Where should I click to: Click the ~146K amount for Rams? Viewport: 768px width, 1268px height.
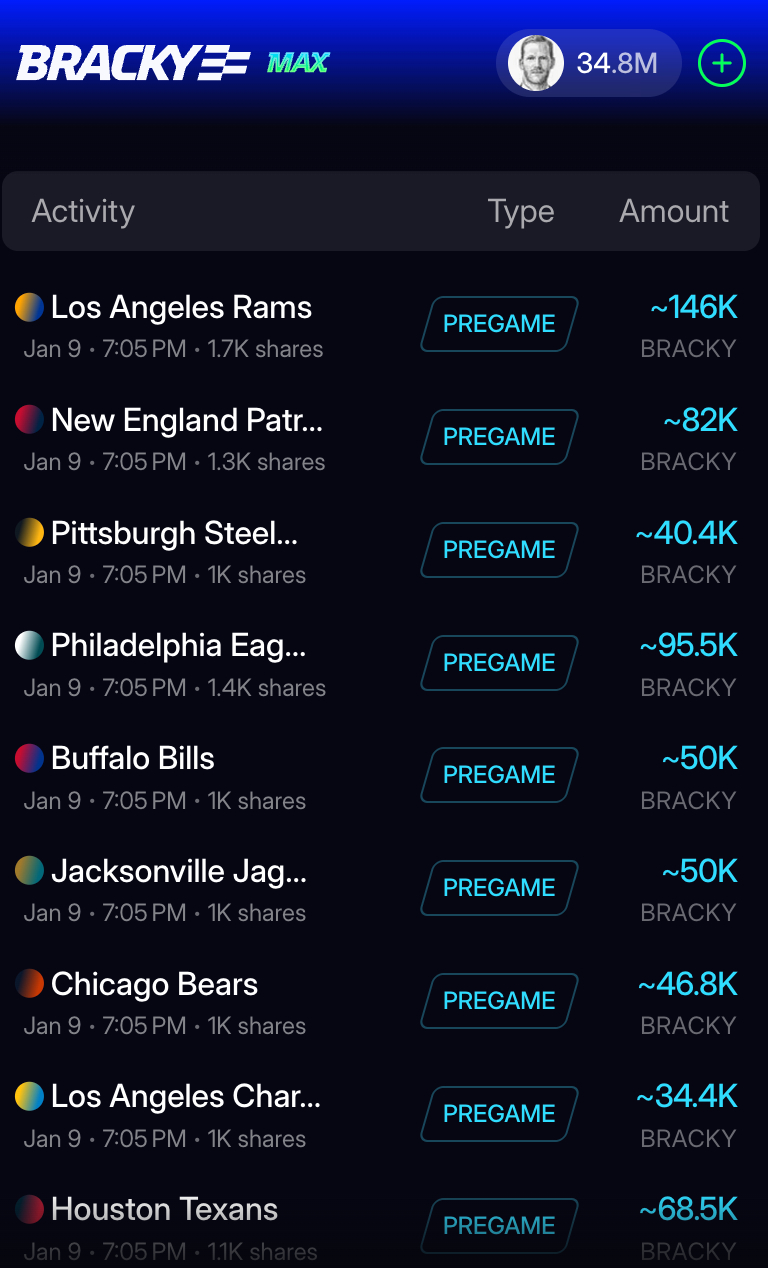693,308
